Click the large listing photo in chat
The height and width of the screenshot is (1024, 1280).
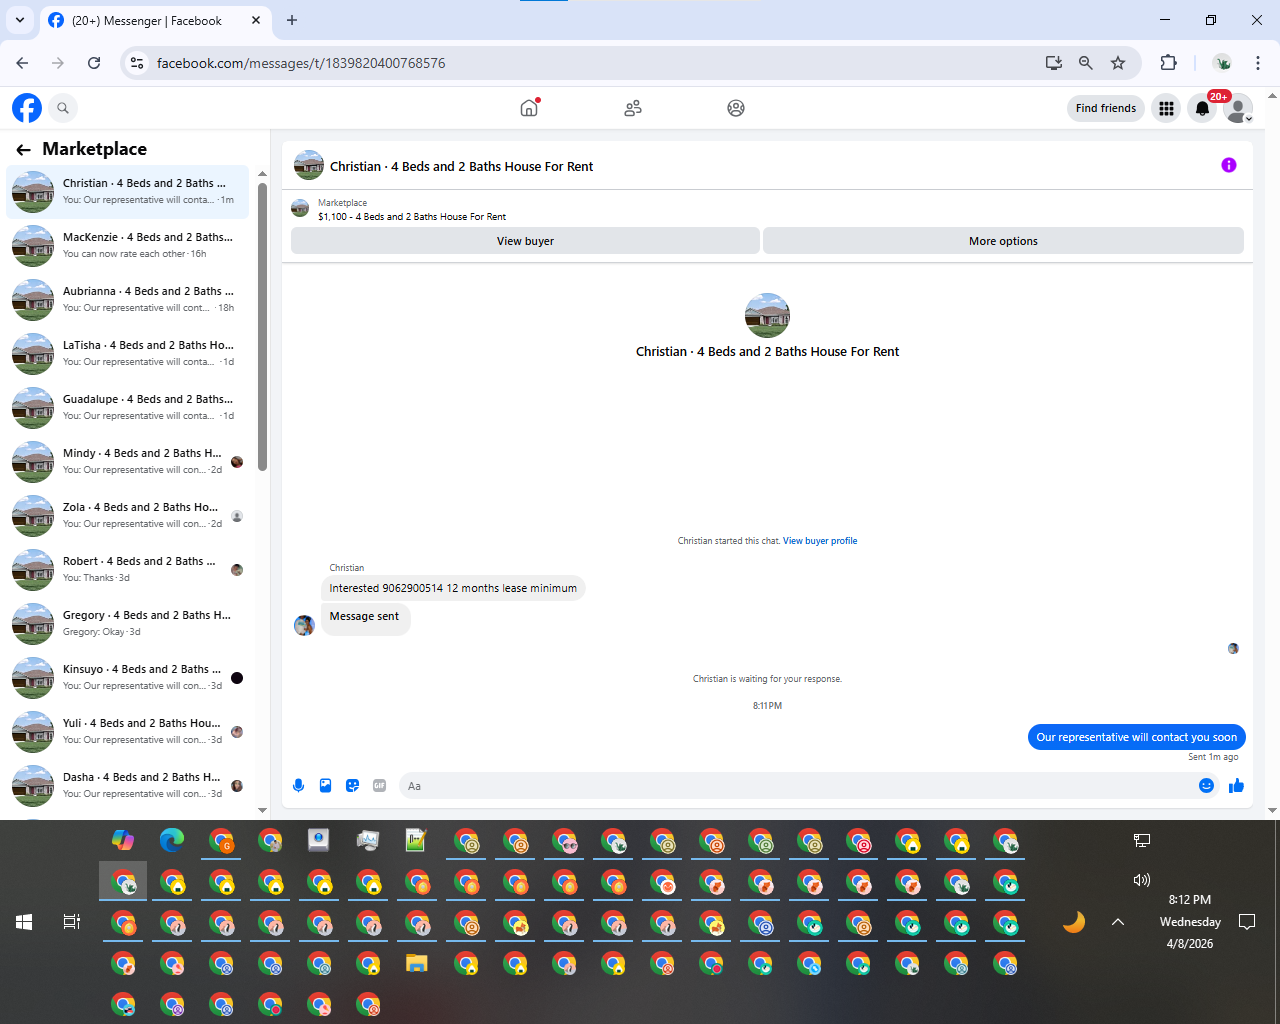point(767,315)
